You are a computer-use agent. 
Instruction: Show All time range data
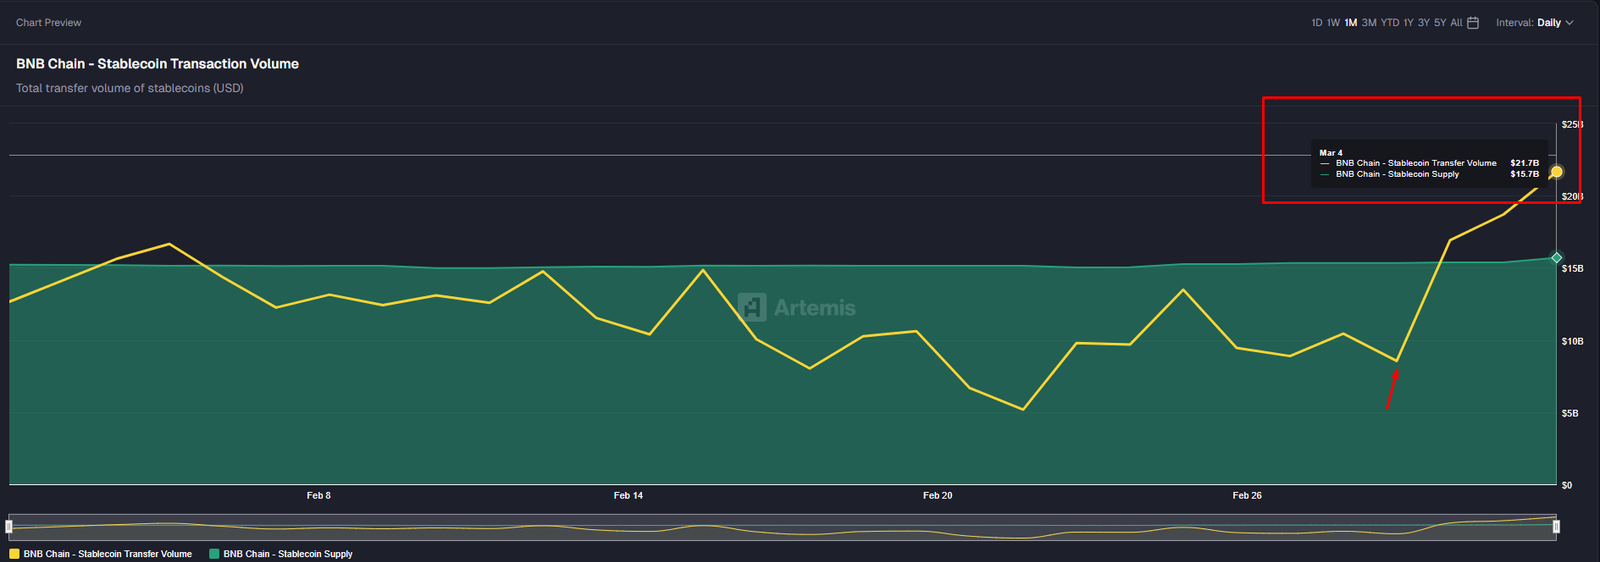pyautogui.click(x=1456, y=23)
